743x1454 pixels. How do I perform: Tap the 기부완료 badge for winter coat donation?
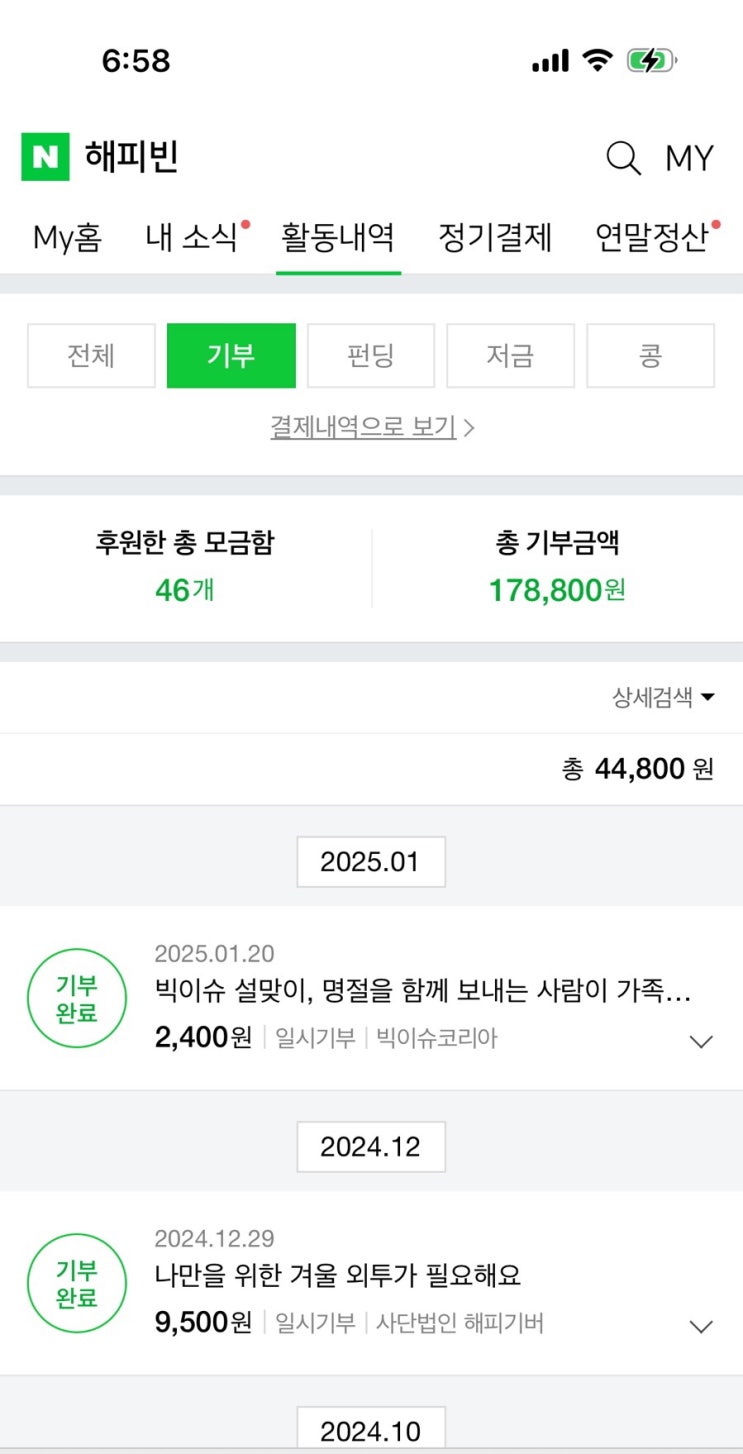[77, 1284]
